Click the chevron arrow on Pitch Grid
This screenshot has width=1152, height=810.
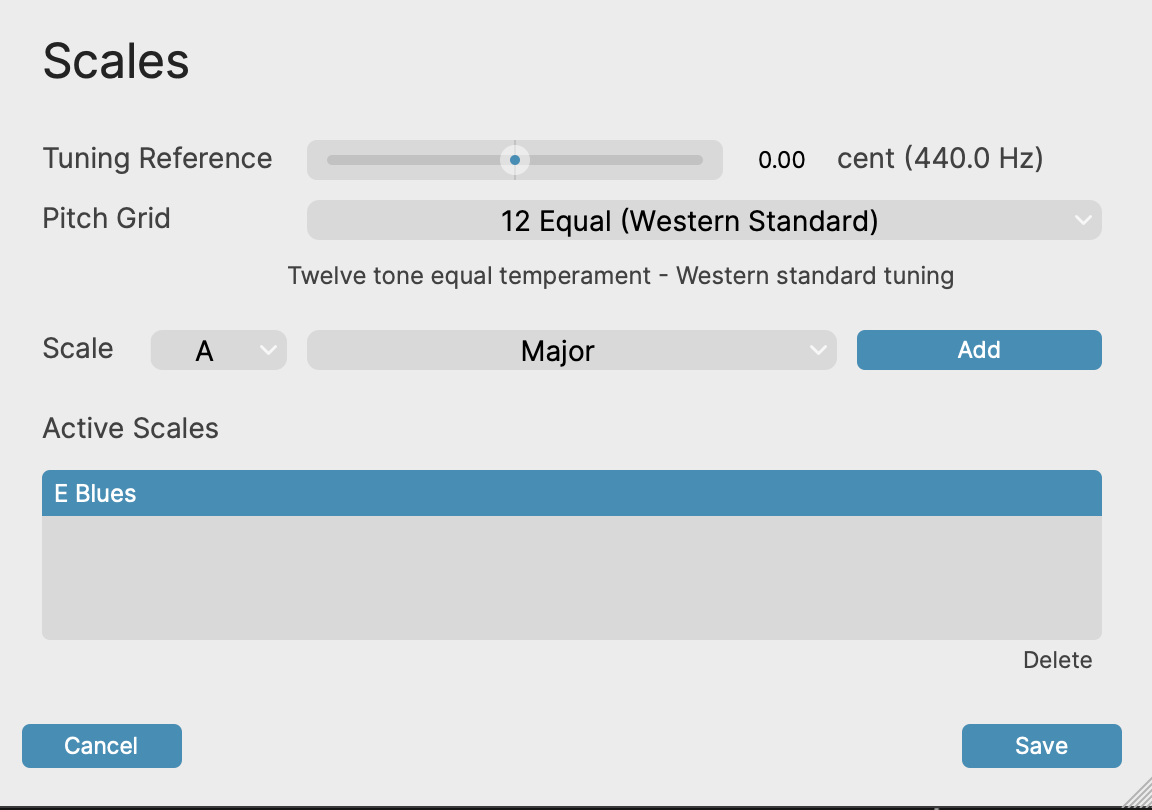[1082, 220]
